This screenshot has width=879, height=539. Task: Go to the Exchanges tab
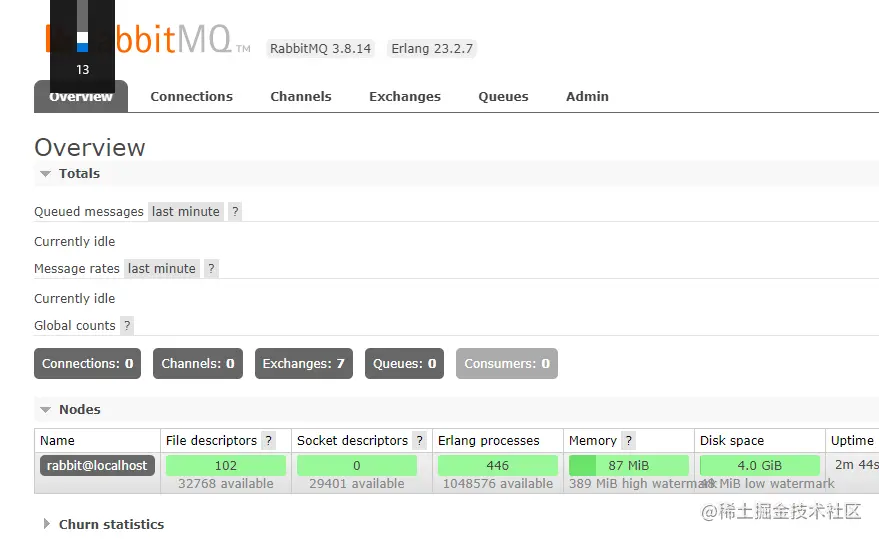405,96
